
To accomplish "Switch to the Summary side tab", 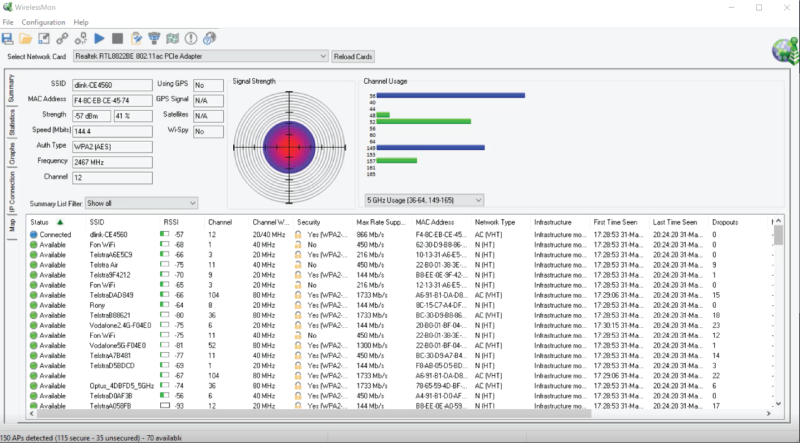I will point(11,88).
